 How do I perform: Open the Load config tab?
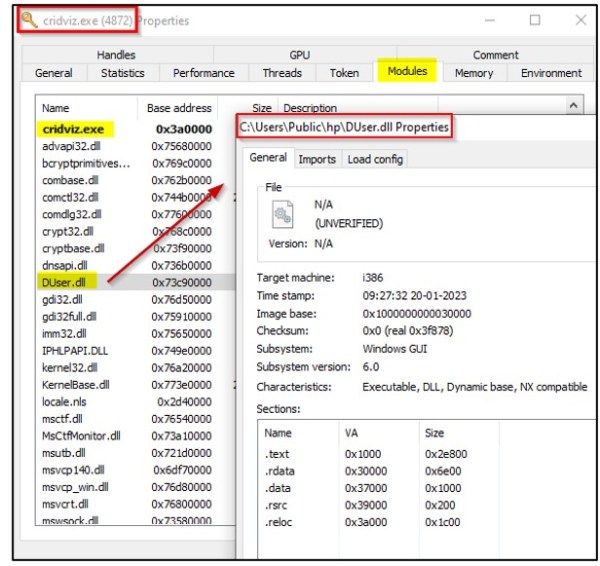[x=375, y=159]
